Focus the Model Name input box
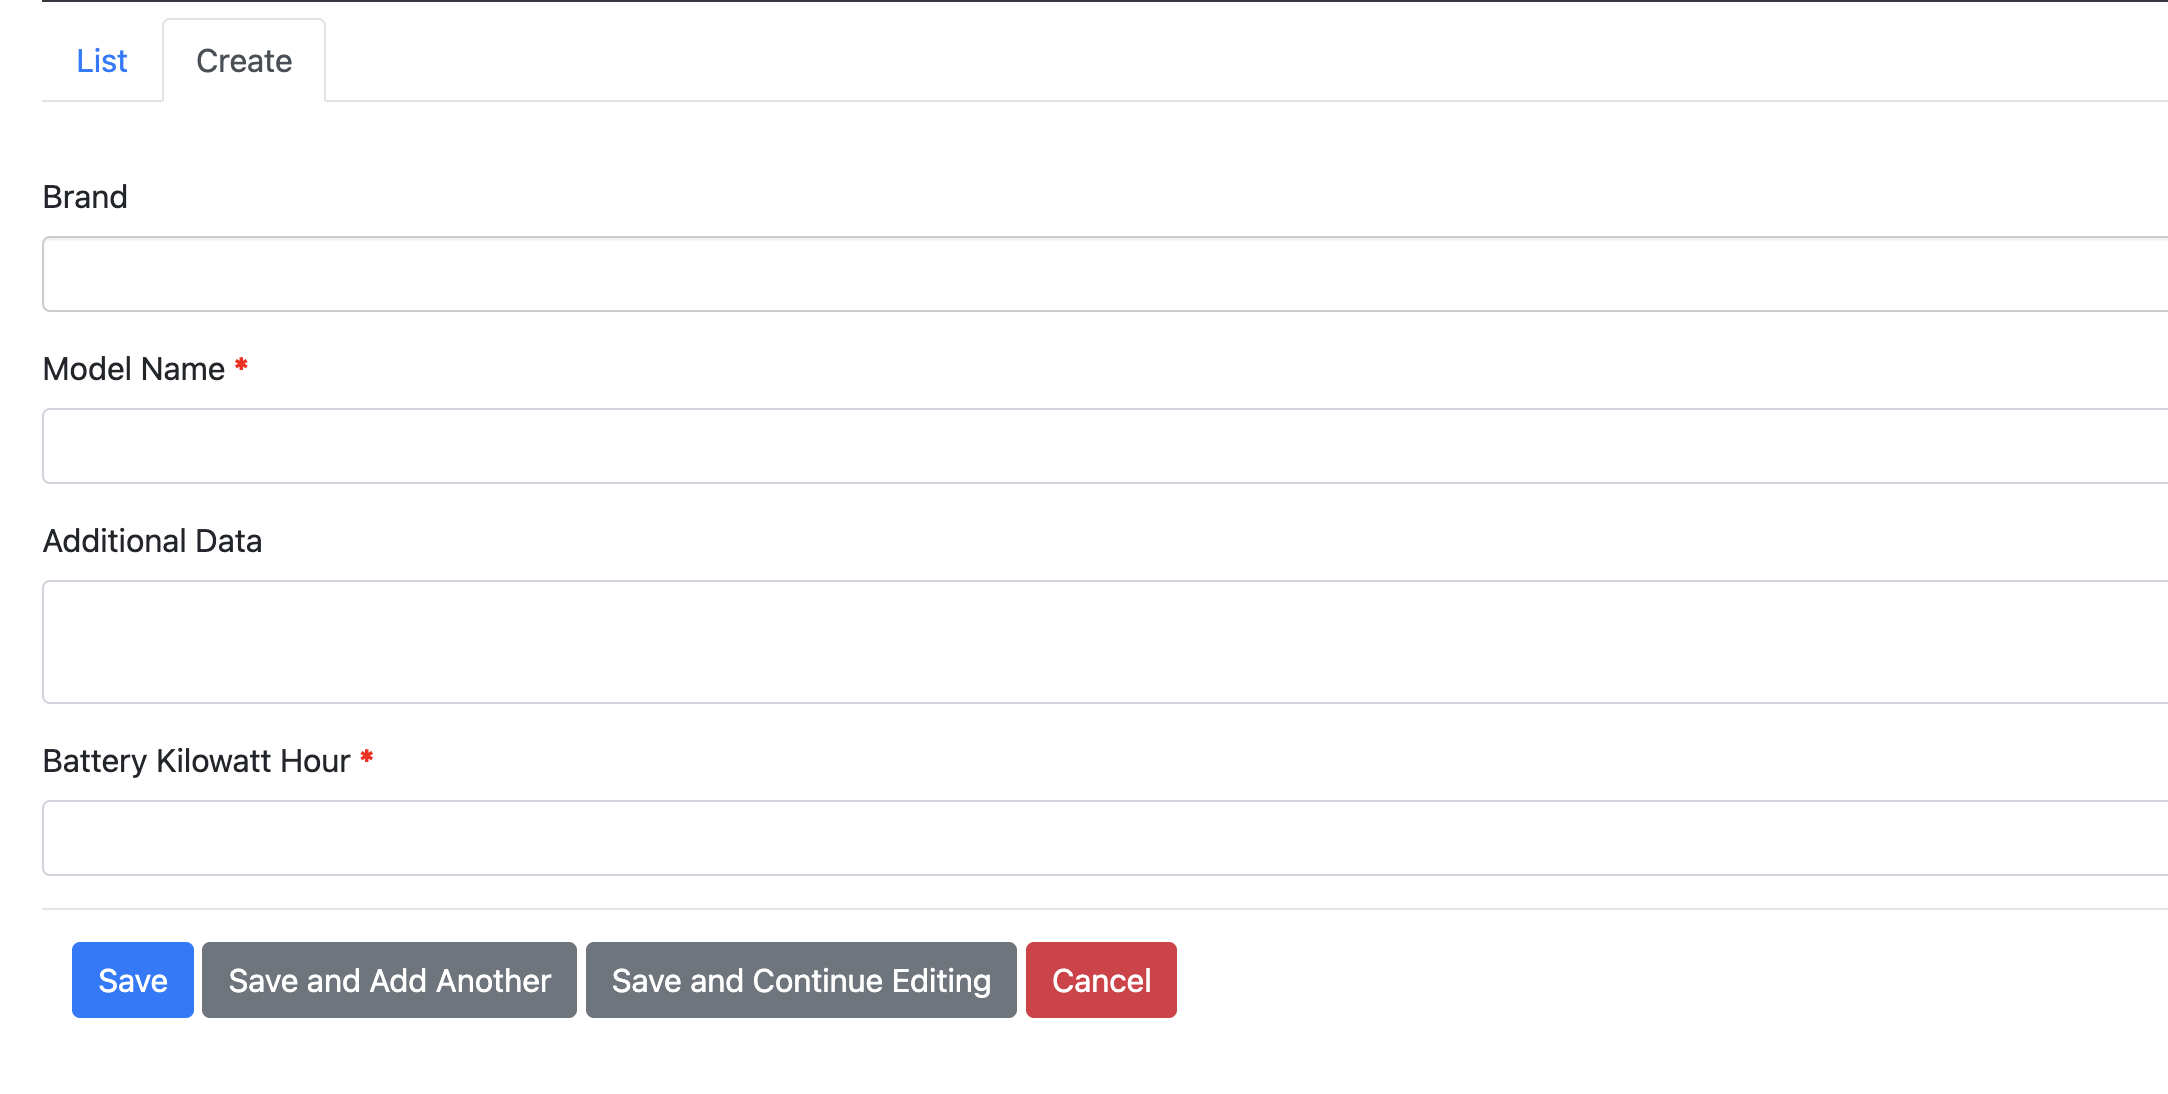This screenshot has width=2168, height=1094. coord(1100,446)
